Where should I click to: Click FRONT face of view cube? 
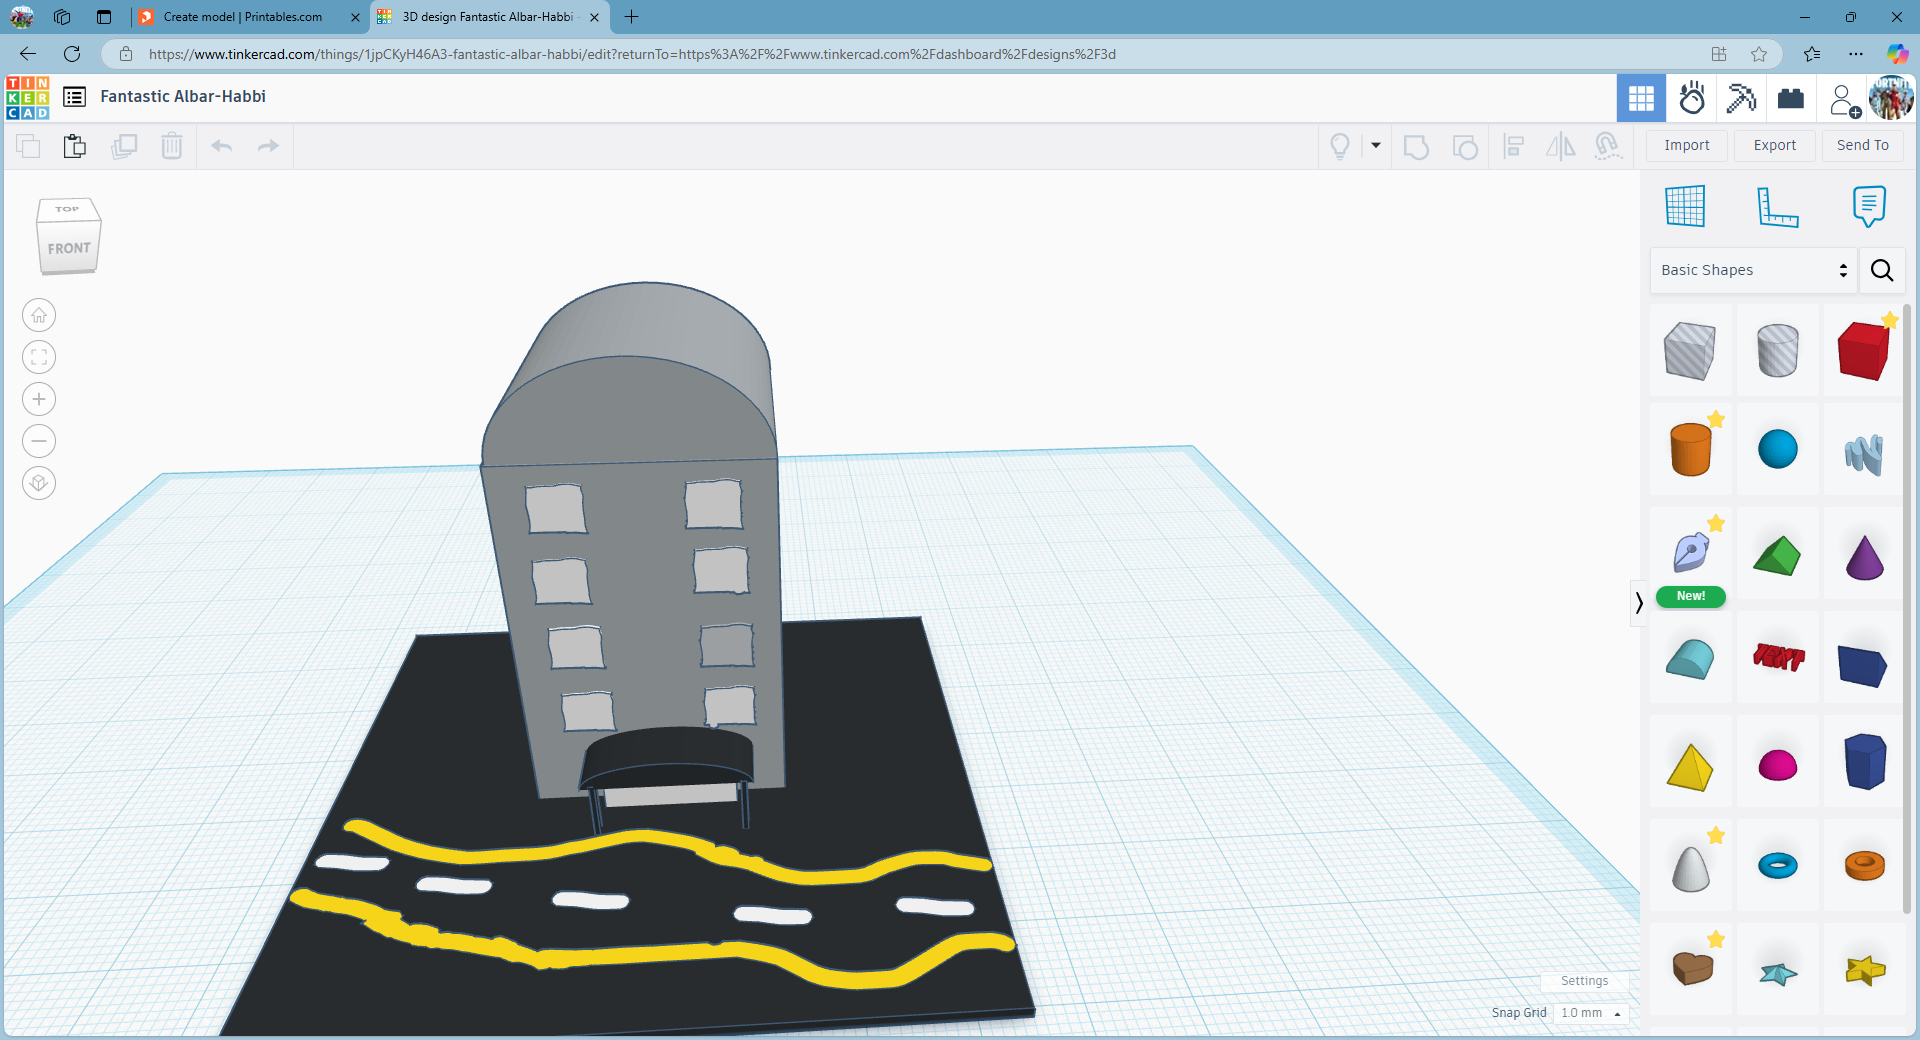pyautogui.click(x=69, y=248)
